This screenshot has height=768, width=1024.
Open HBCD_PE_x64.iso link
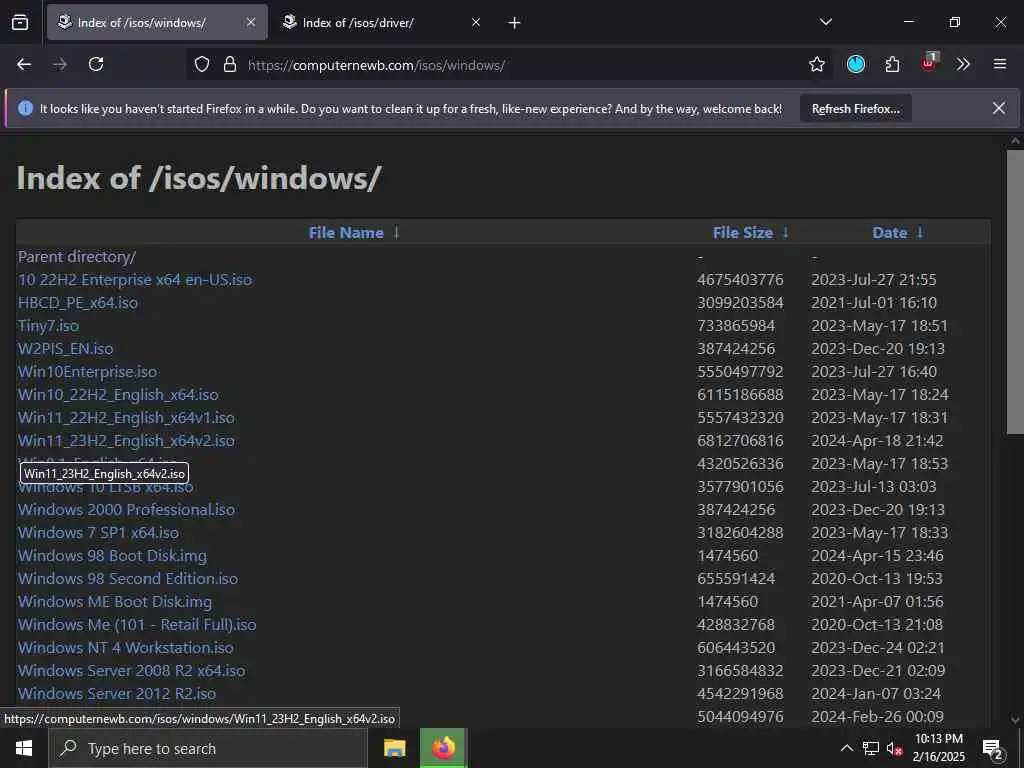click(78, 302)
